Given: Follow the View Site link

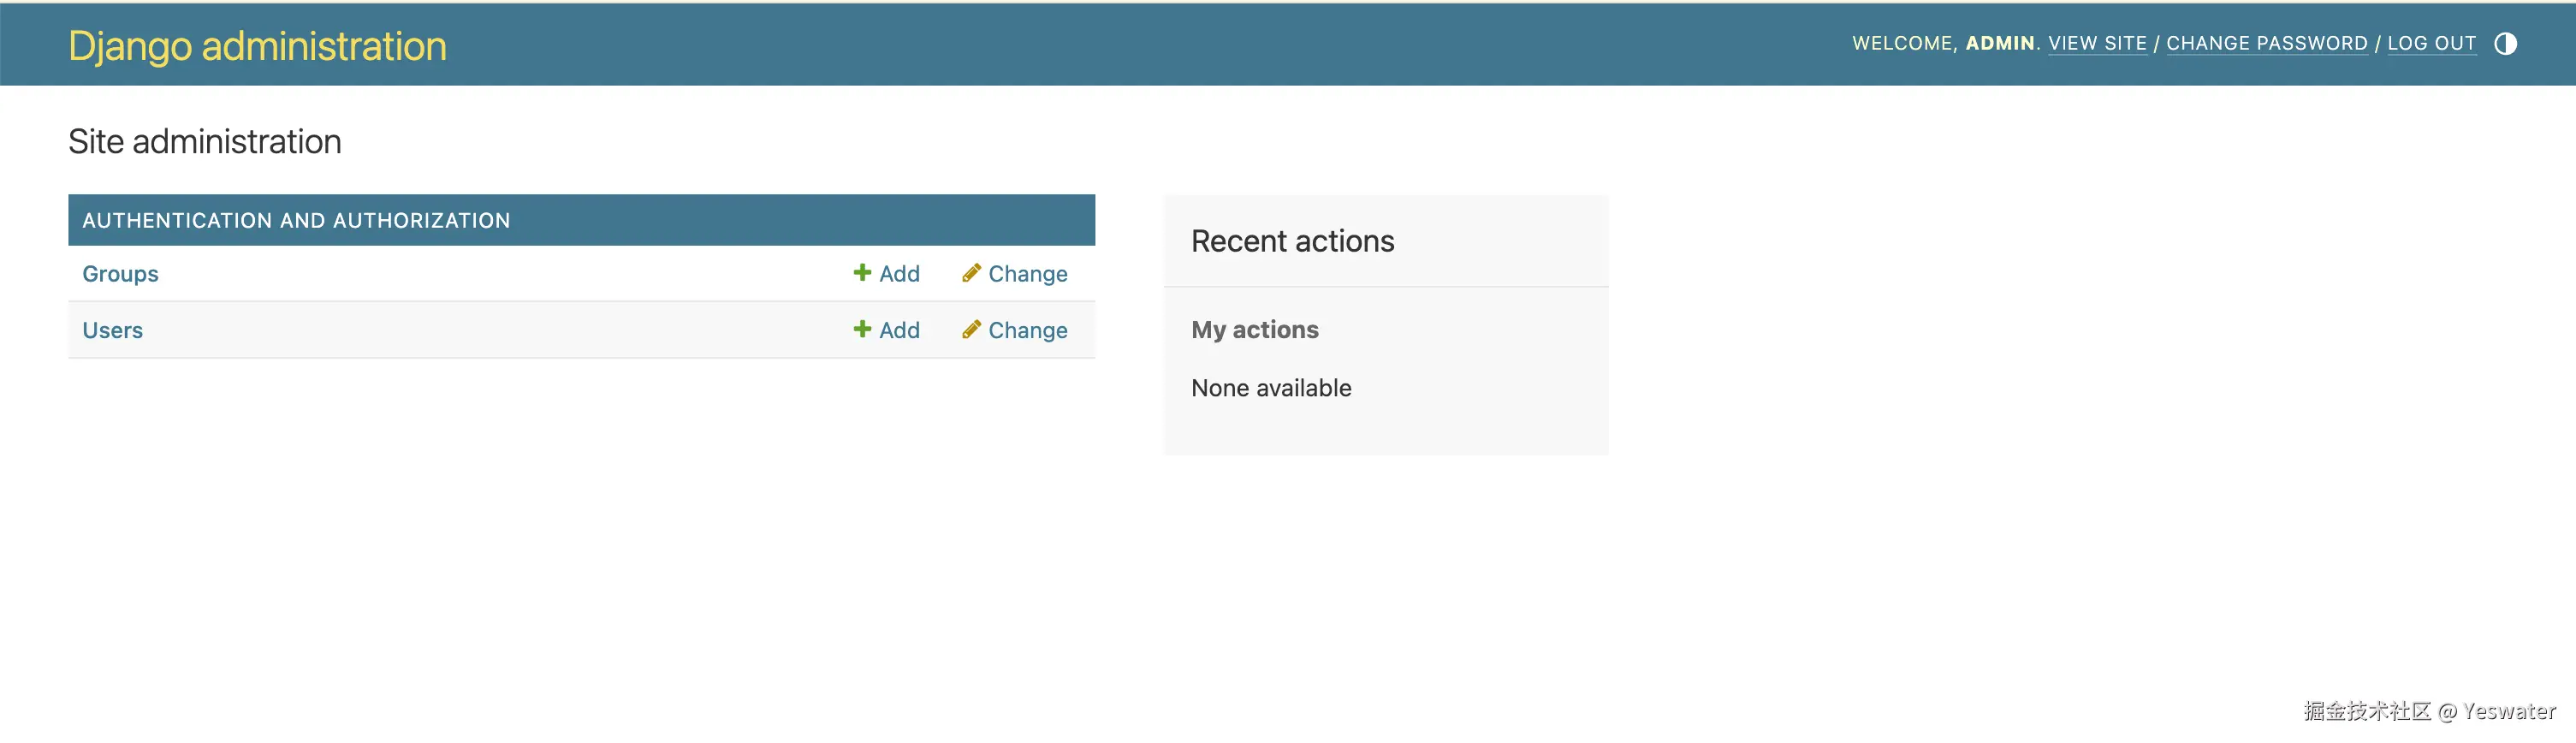Looking at the screenshot, I should [x=2097, y=44].
